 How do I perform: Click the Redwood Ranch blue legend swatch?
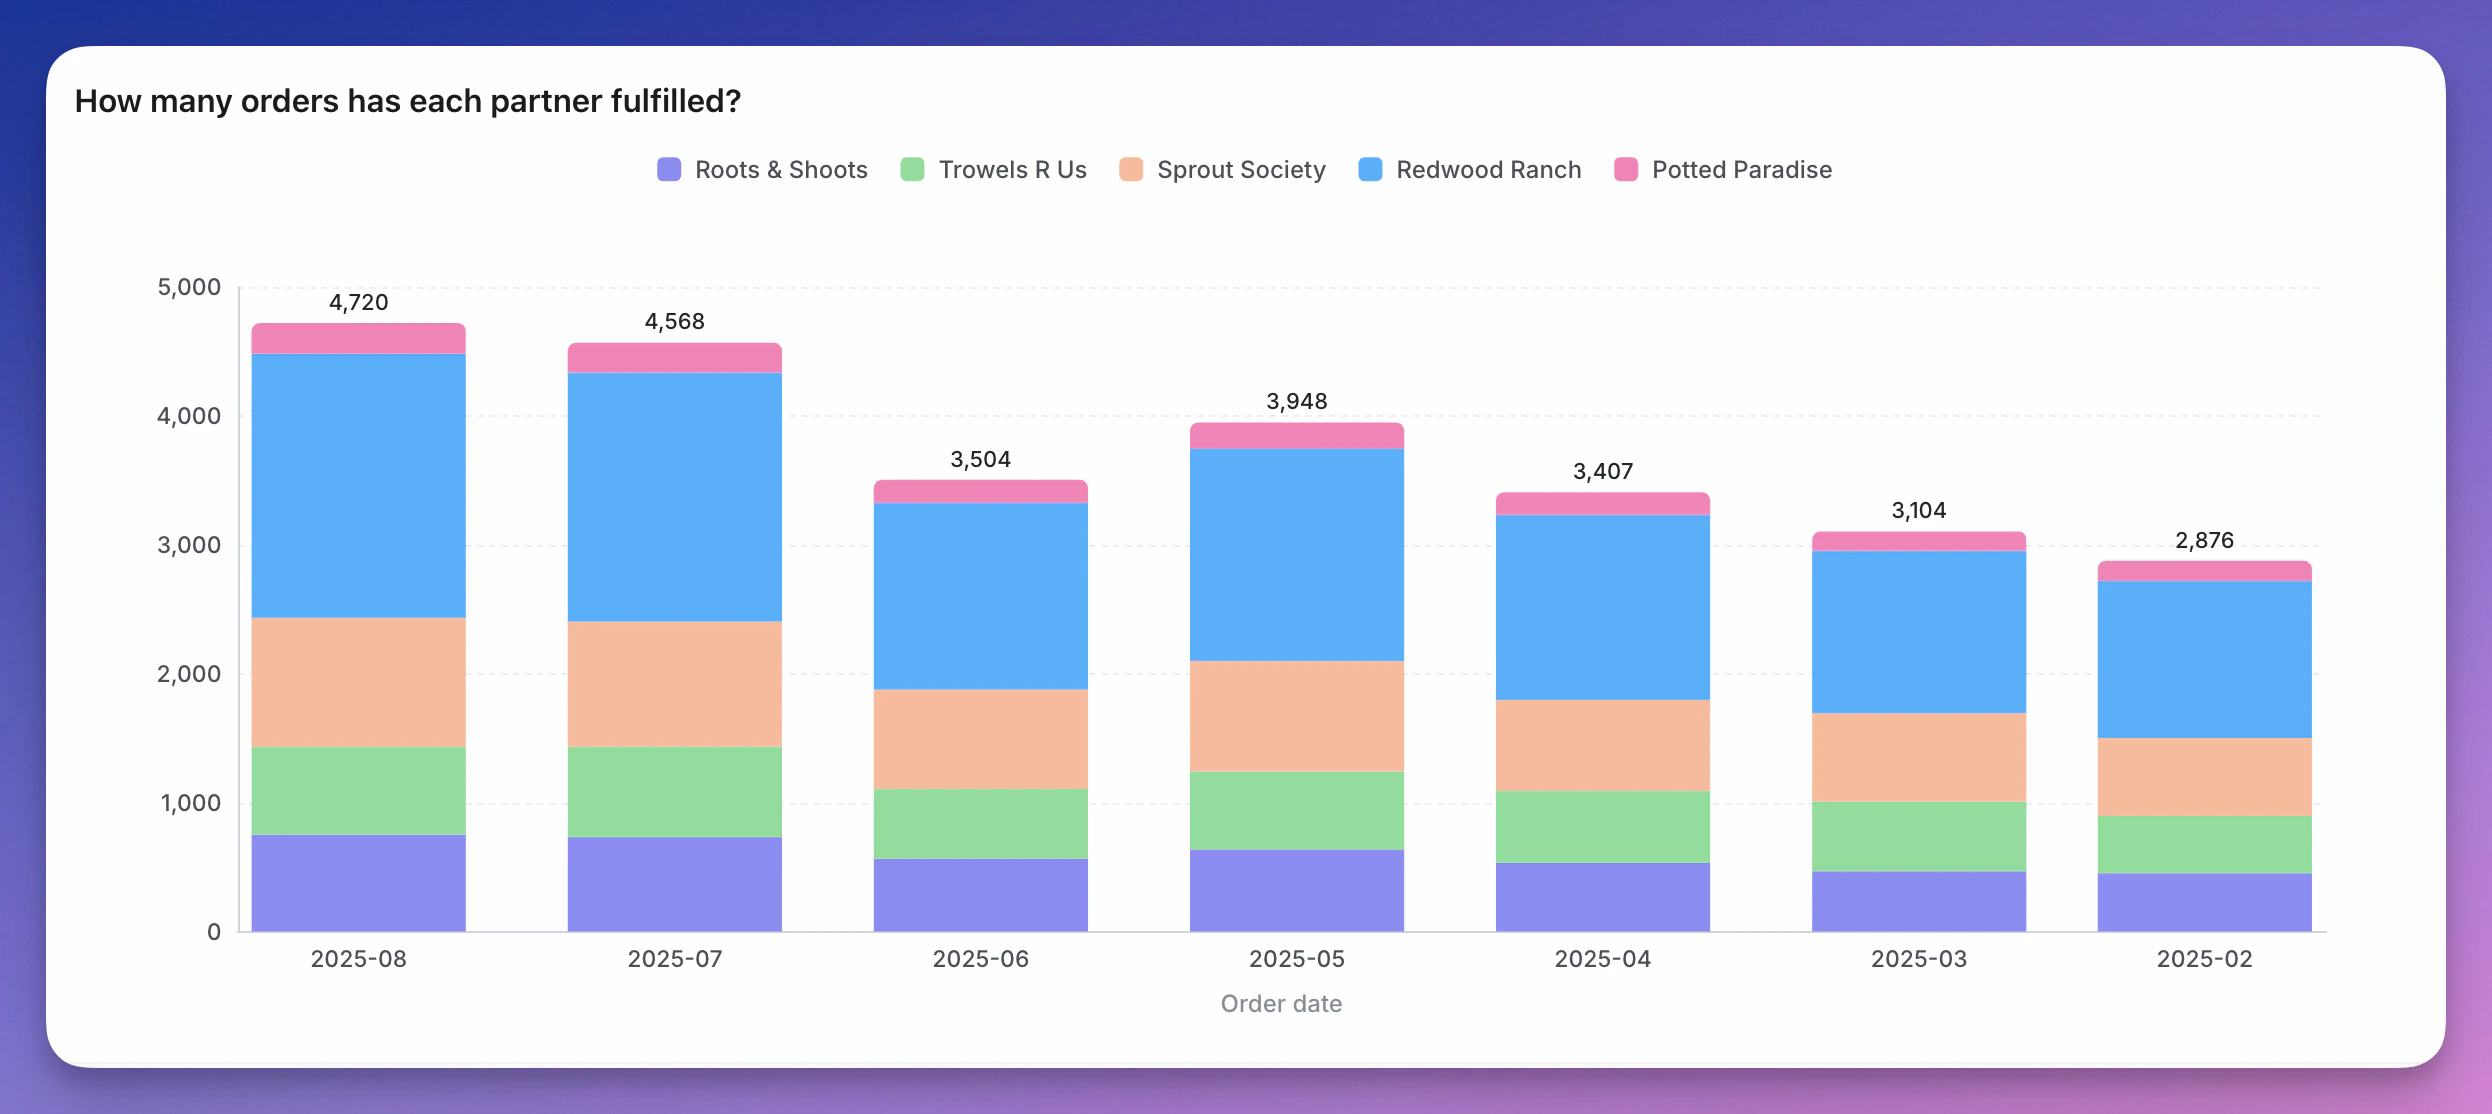point(1370,170)
